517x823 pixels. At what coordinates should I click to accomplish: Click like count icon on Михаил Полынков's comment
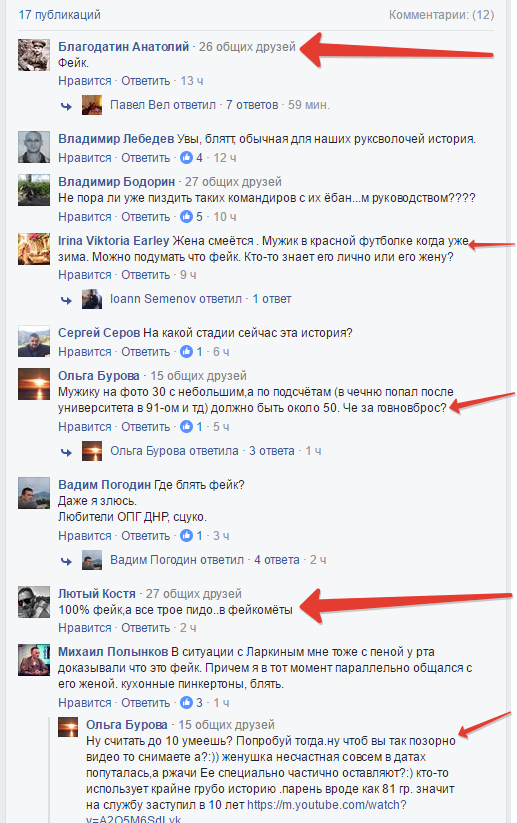[186, 702]
